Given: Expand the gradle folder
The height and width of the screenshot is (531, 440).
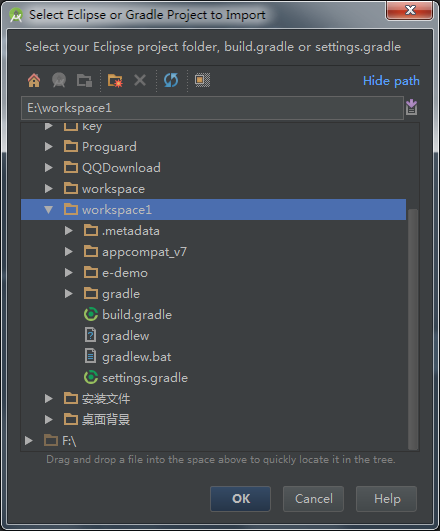Looking at the screenshot, I should (x=69, y=294).
